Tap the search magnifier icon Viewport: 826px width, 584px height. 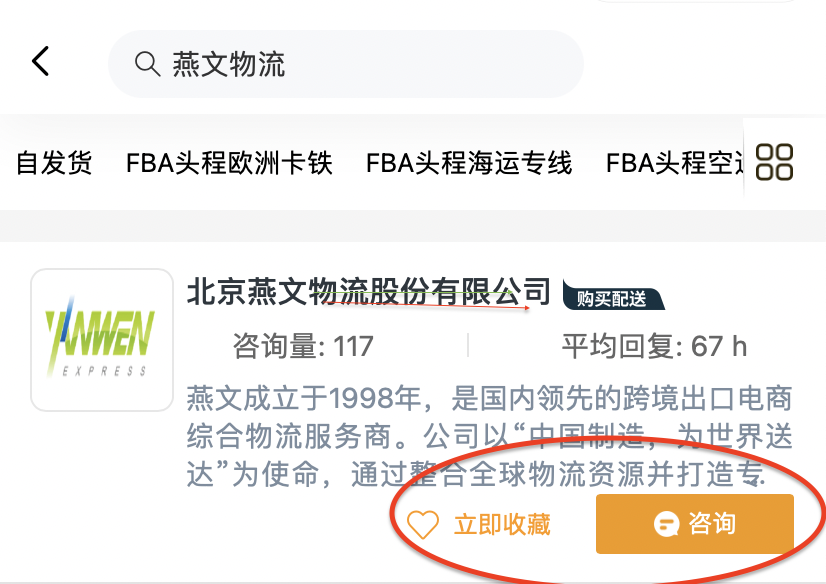point(148,64)
